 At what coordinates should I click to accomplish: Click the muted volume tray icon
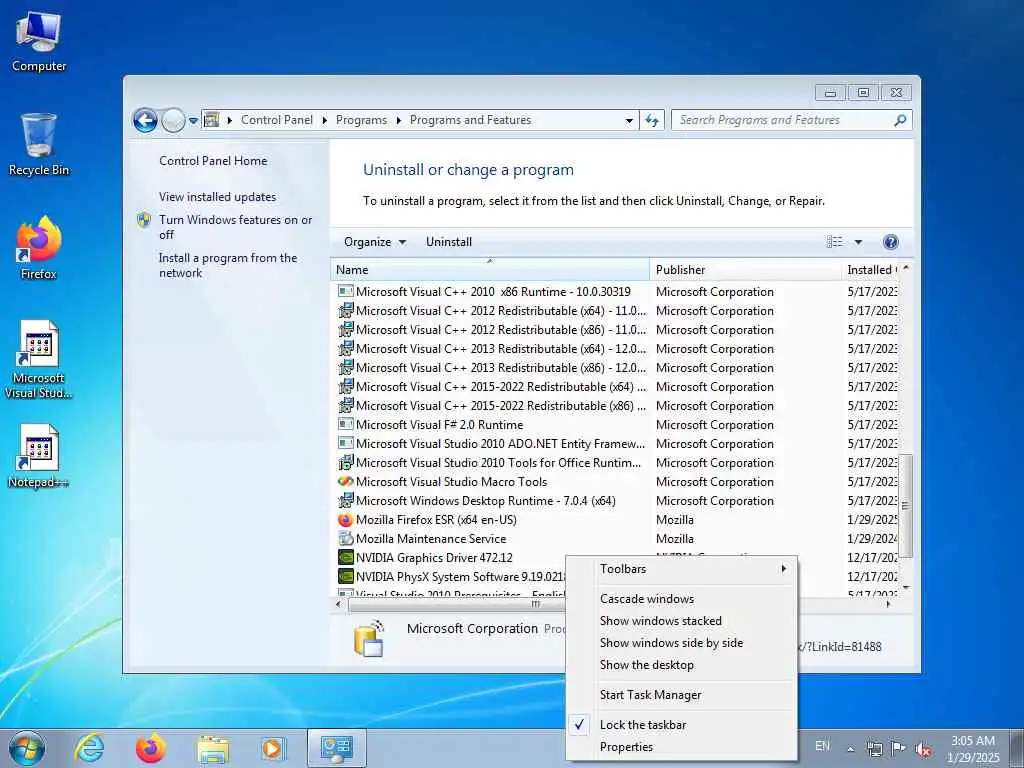click(922, 750)
